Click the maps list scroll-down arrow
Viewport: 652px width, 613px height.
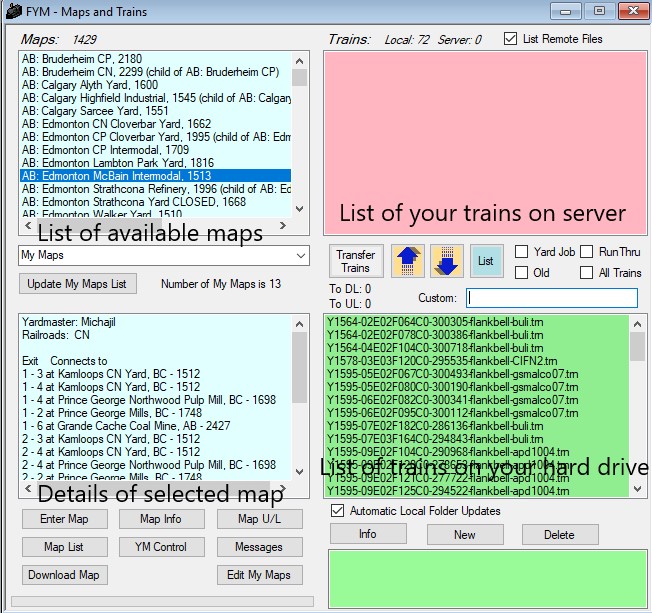(299, 209)
